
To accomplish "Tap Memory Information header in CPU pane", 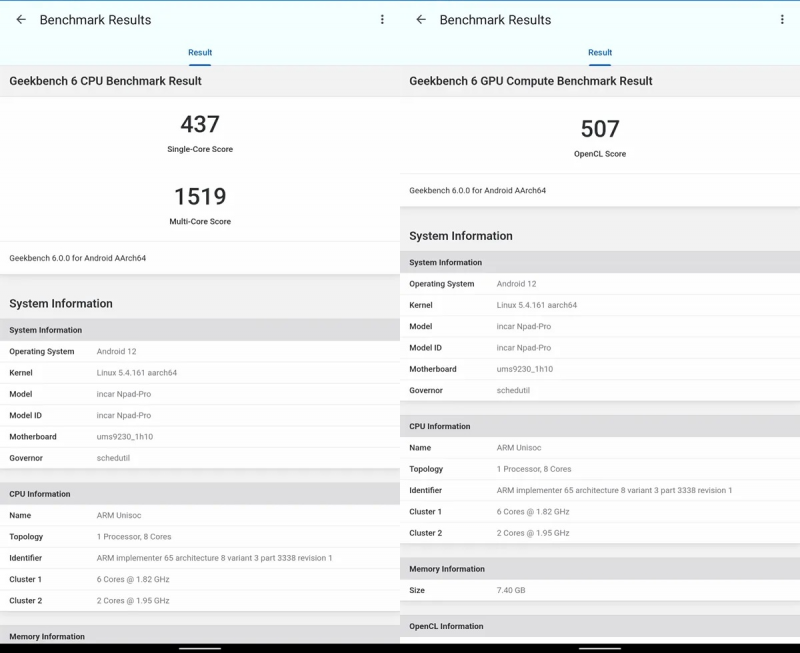I will pos(200,636).
